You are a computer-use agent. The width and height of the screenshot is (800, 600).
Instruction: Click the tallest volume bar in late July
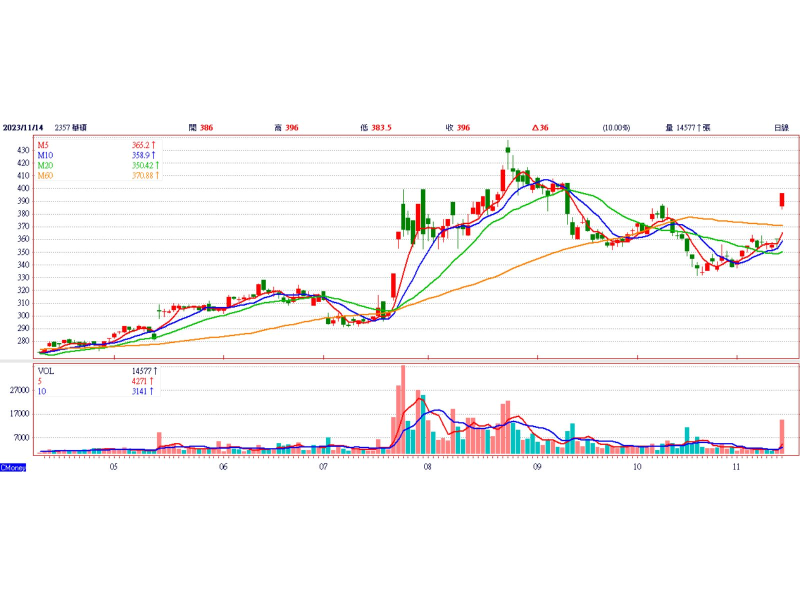pos(403,410)
